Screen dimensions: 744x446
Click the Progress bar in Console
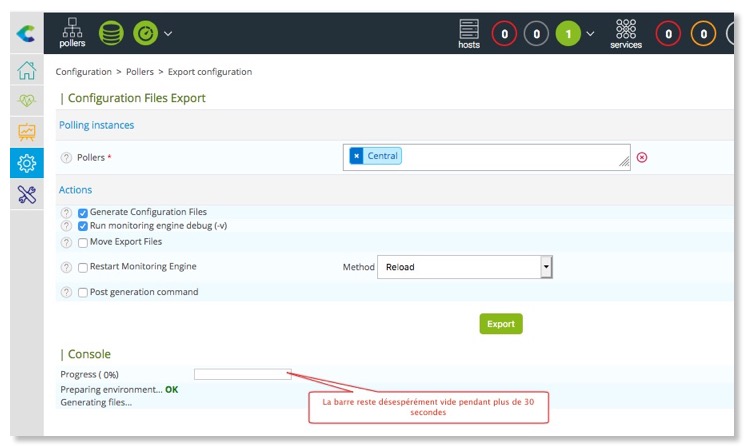click(x=242, y=374)
